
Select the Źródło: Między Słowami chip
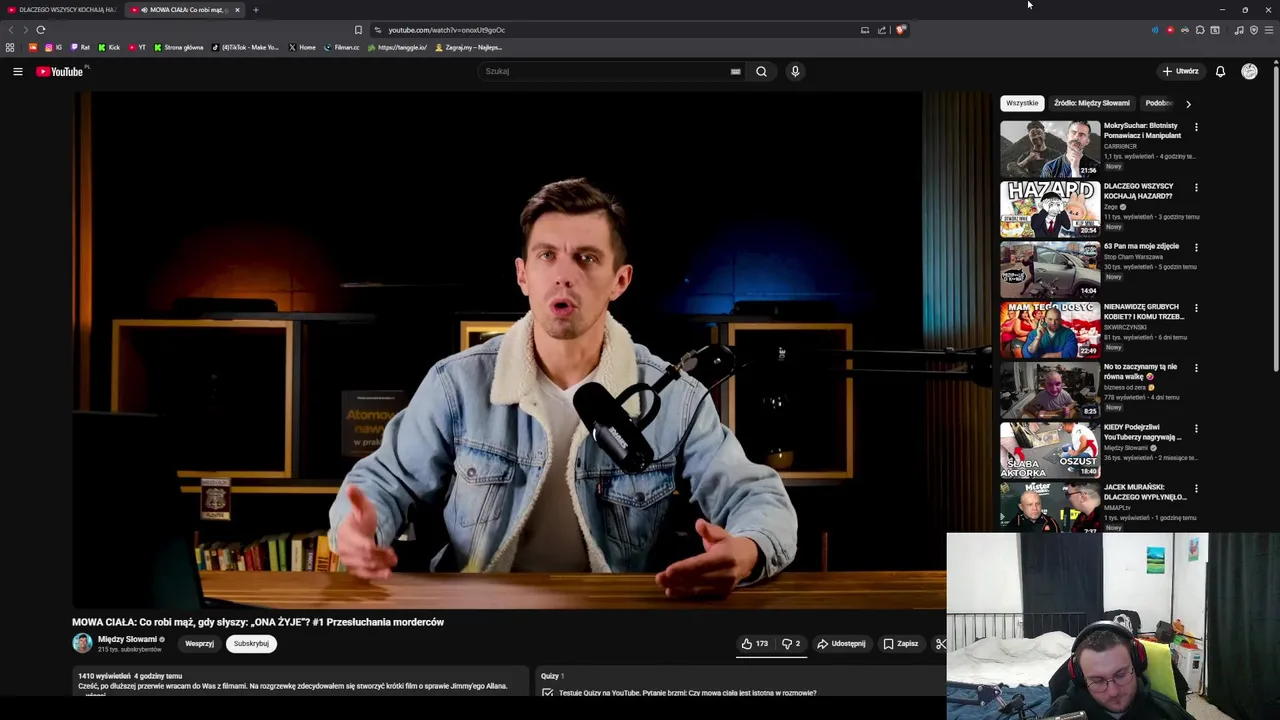(x=1092, y=103)
